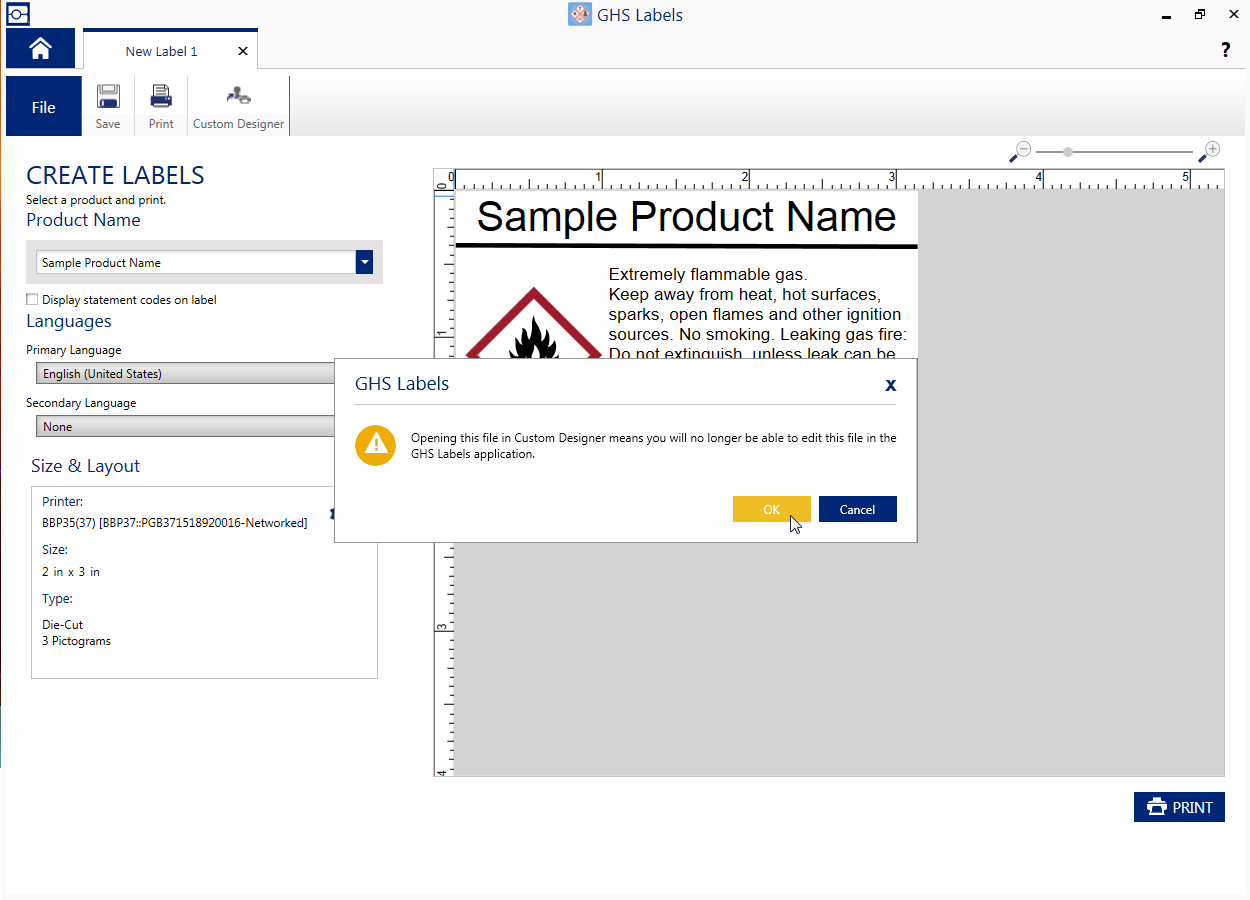Image resolution: width=1250 pixels, height=900 pixels.
Task: Close the GHS Labels dialog with X
Action: point(890,384)
